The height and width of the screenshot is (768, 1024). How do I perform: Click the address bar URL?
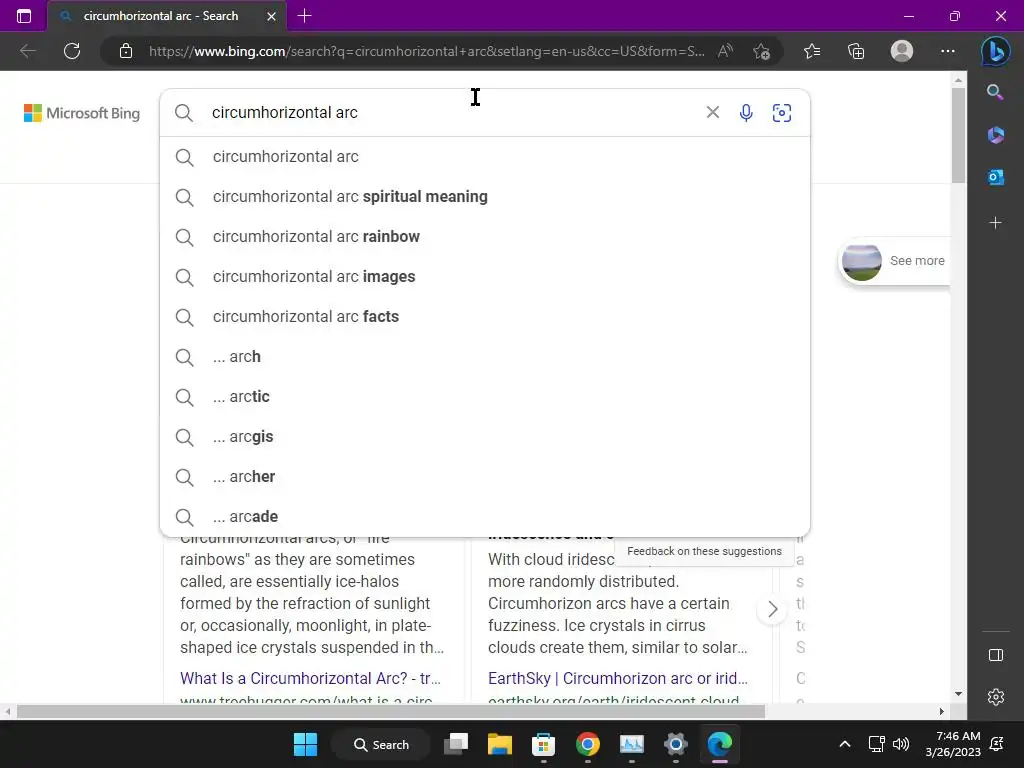[426, 51]
